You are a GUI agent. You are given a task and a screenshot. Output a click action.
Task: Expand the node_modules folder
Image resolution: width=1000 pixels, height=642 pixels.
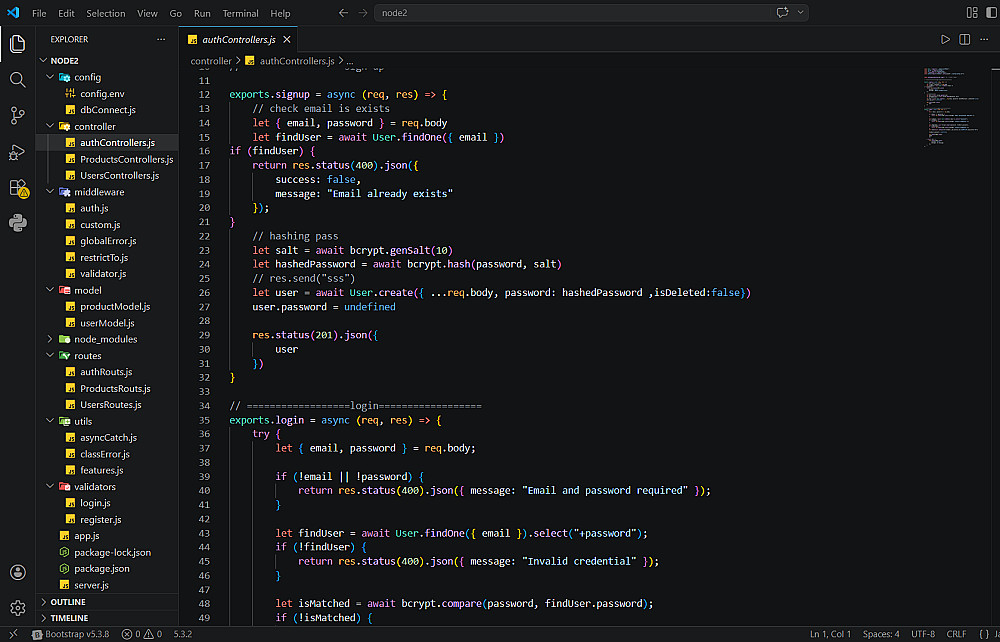tap(105, 339)
